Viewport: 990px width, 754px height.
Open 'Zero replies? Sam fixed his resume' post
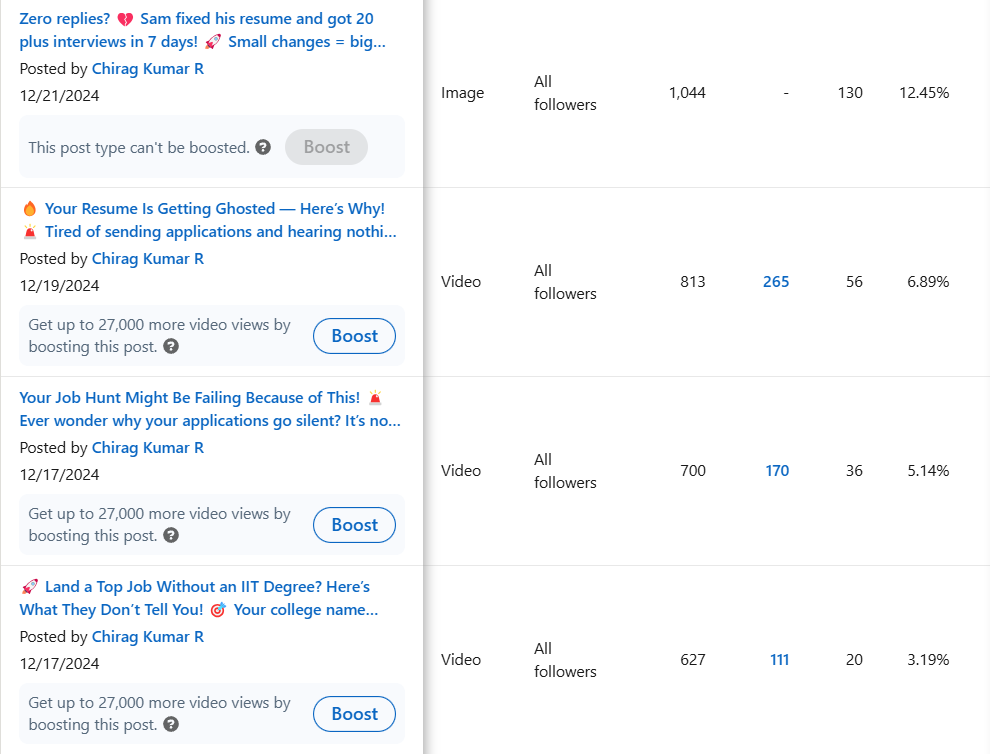[x=203, y=30]
